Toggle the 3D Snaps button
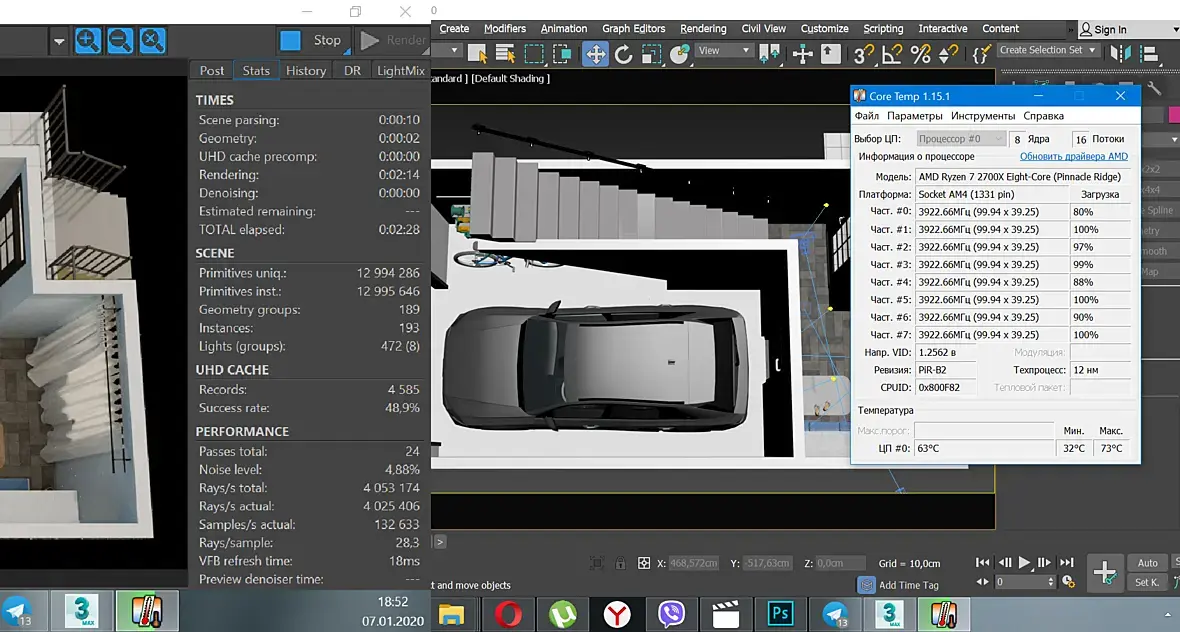Screen dimensions: 1180x632 click(863, 54)
